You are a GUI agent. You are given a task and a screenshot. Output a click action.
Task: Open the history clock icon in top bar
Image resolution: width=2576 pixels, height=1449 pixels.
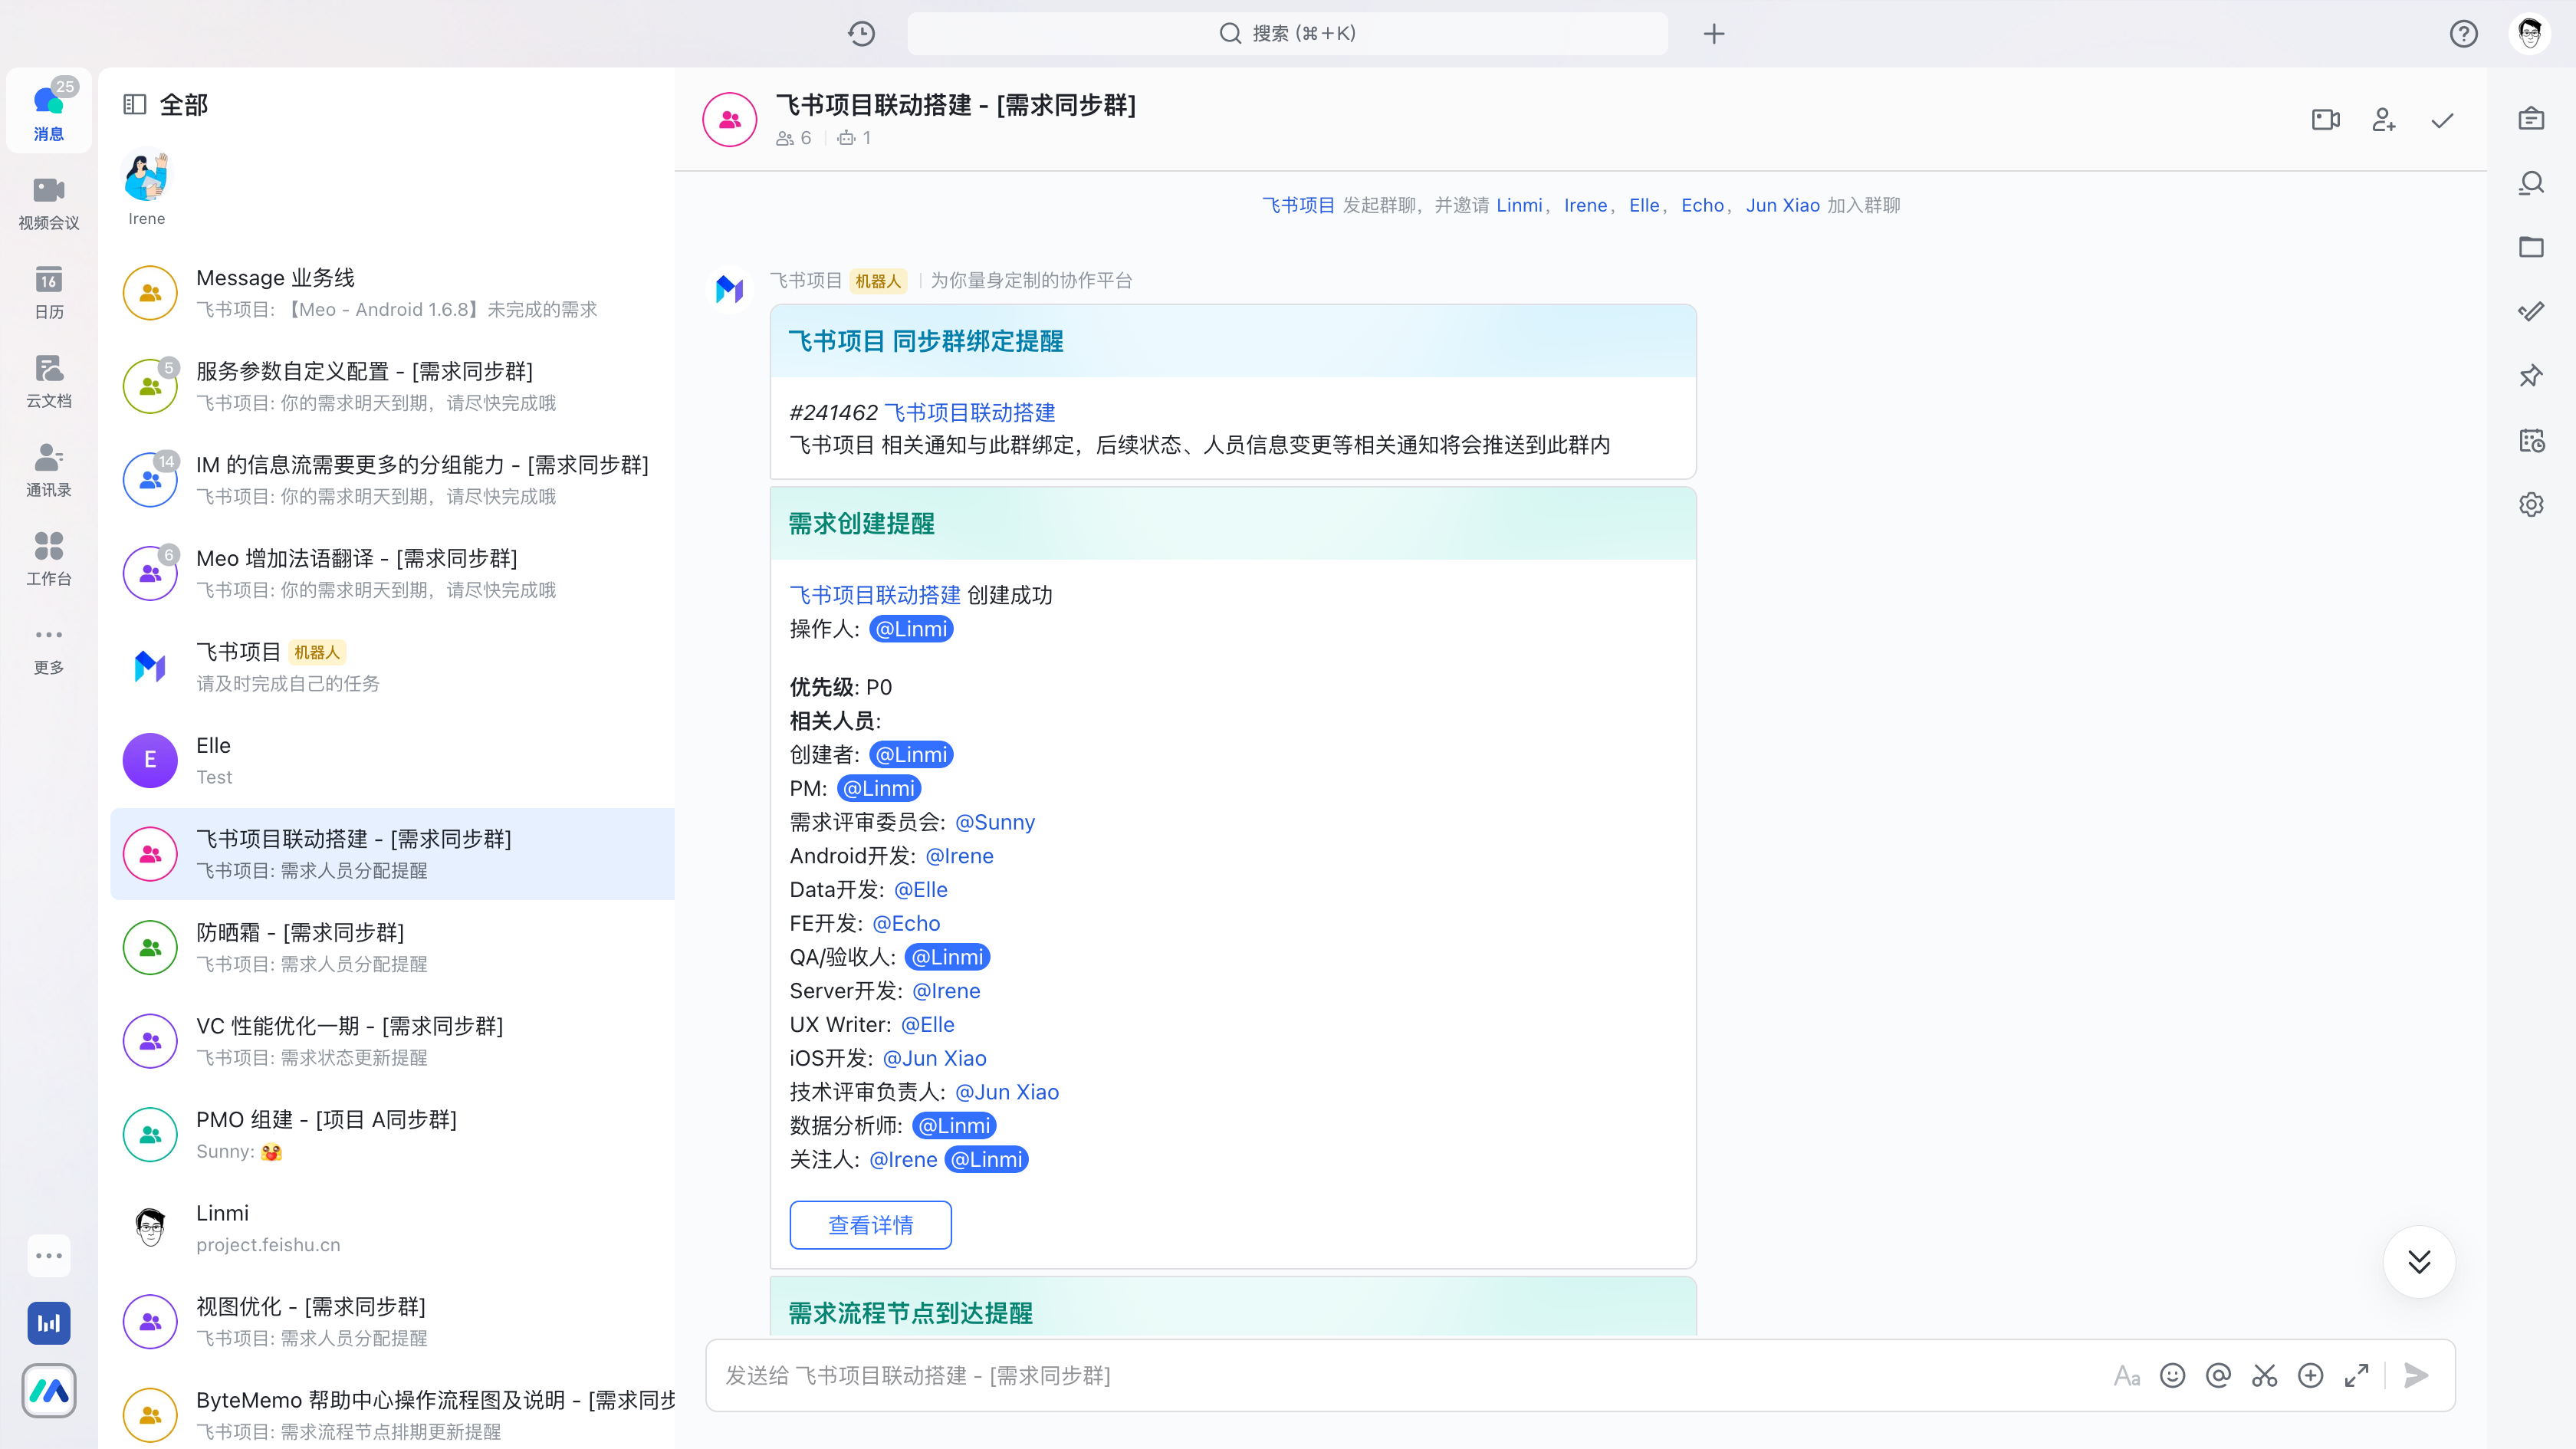(861, 33)
